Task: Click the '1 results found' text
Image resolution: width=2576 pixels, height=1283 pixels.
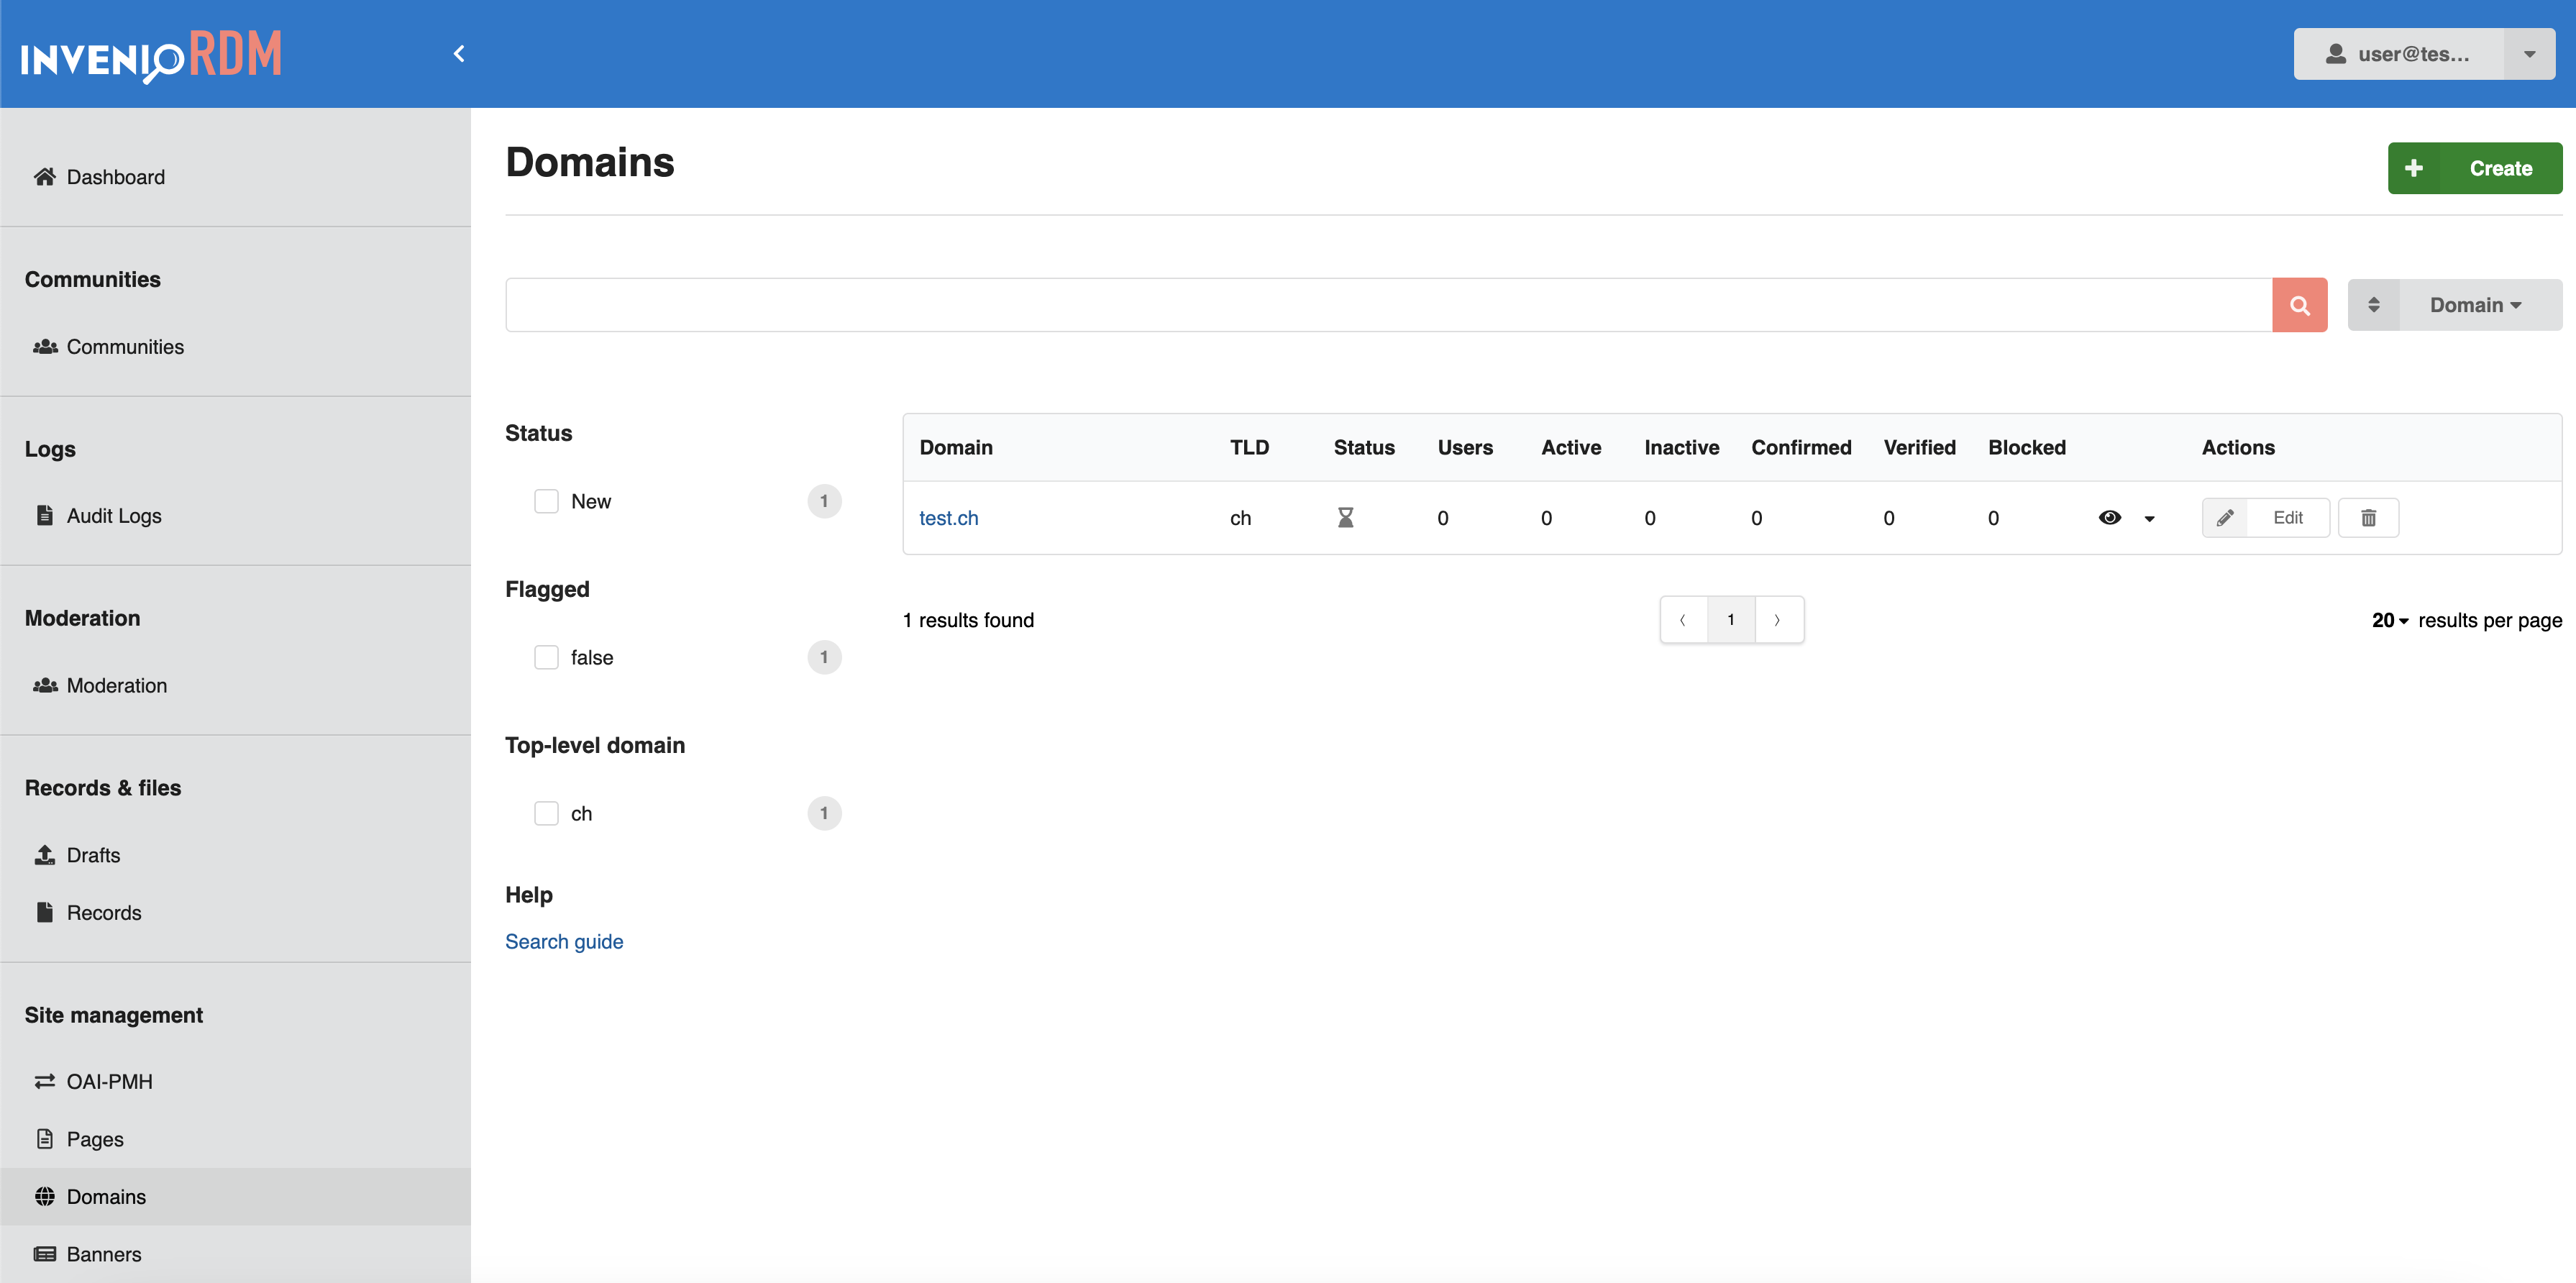Action: [968, 620]
